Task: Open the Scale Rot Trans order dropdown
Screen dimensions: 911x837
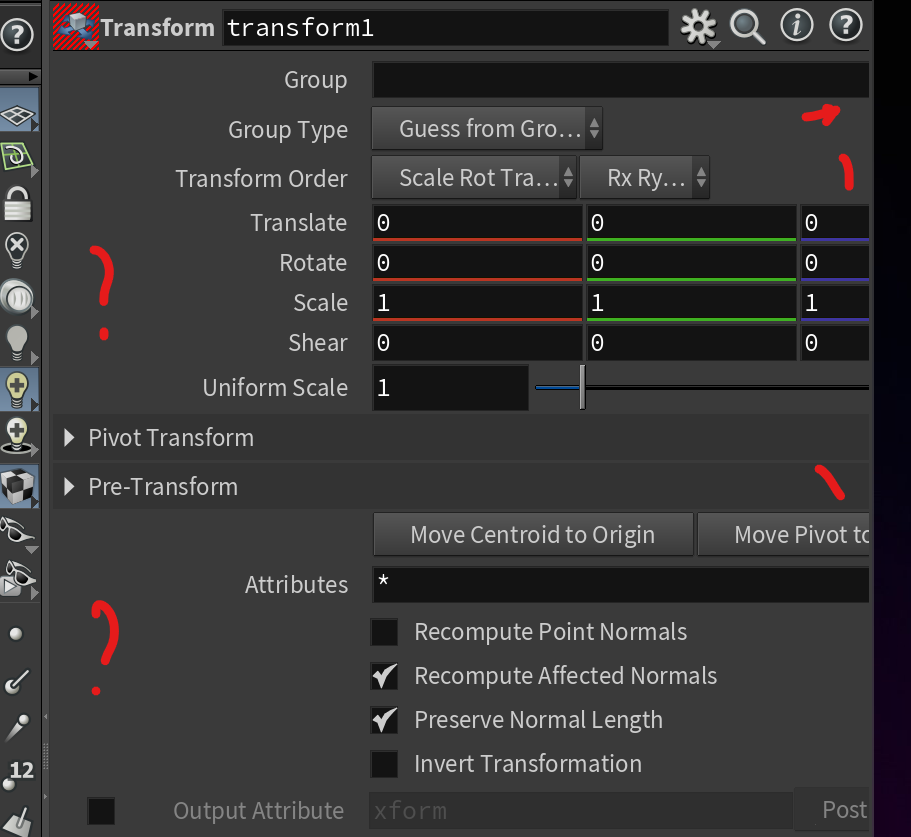Action: (x=474, y=177)
